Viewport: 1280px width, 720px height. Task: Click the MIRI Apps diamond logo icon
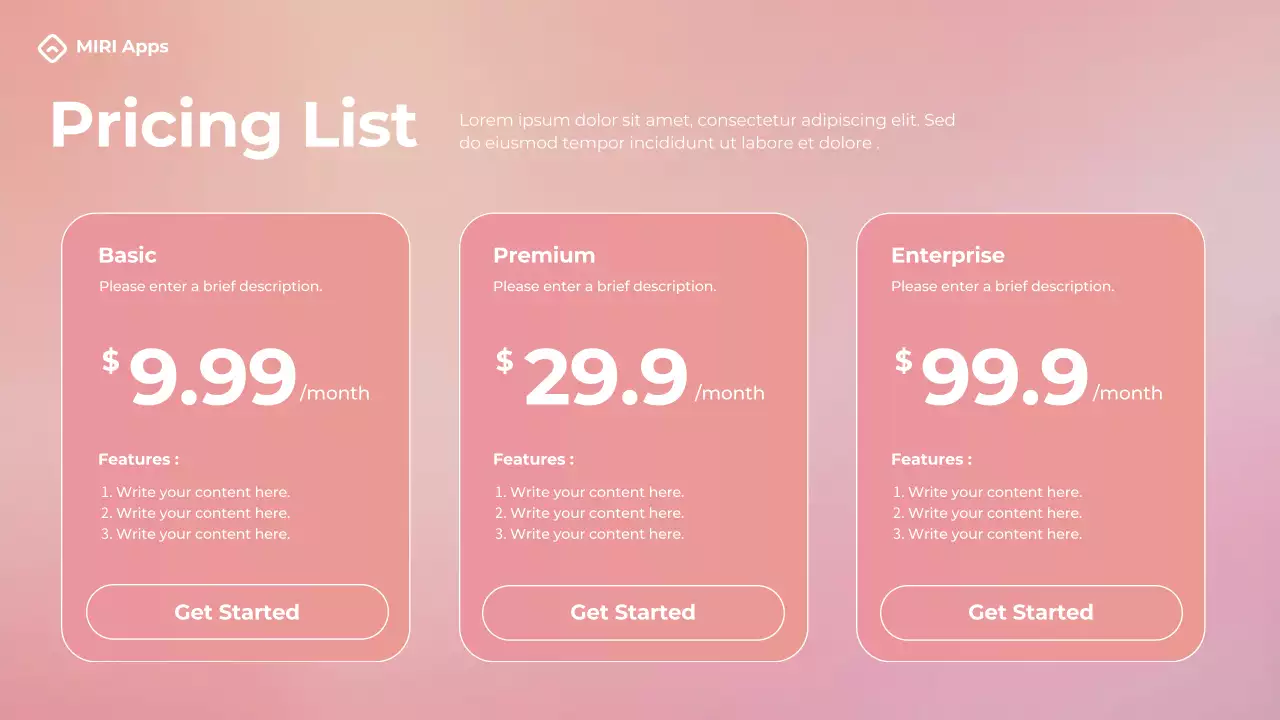pyautogui.click(x=51, y=47)
